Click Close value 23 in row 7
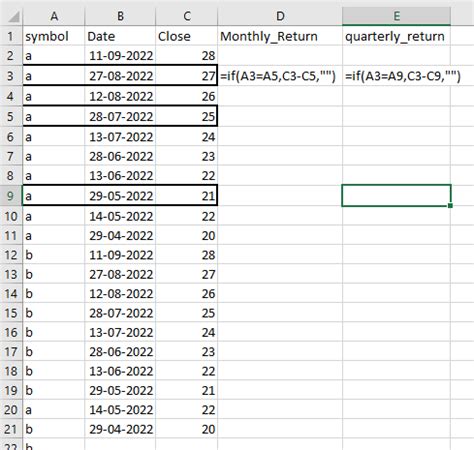Image resolution: width=474 pixels, height=450 pixels. point(187,156)
